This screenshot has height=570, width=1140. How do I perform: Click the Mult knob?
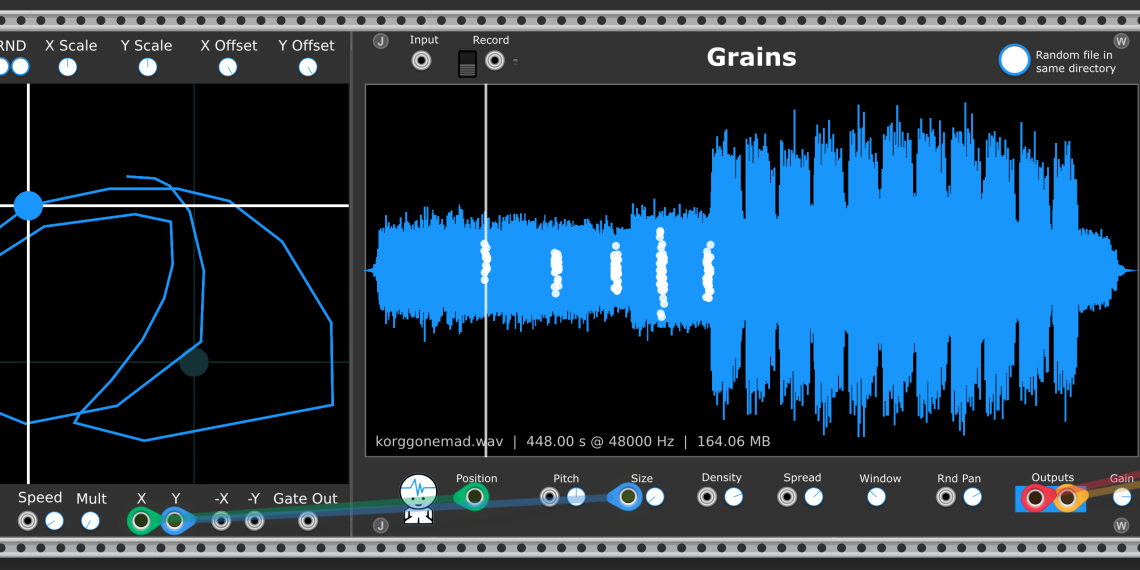(x=90, y=521)
